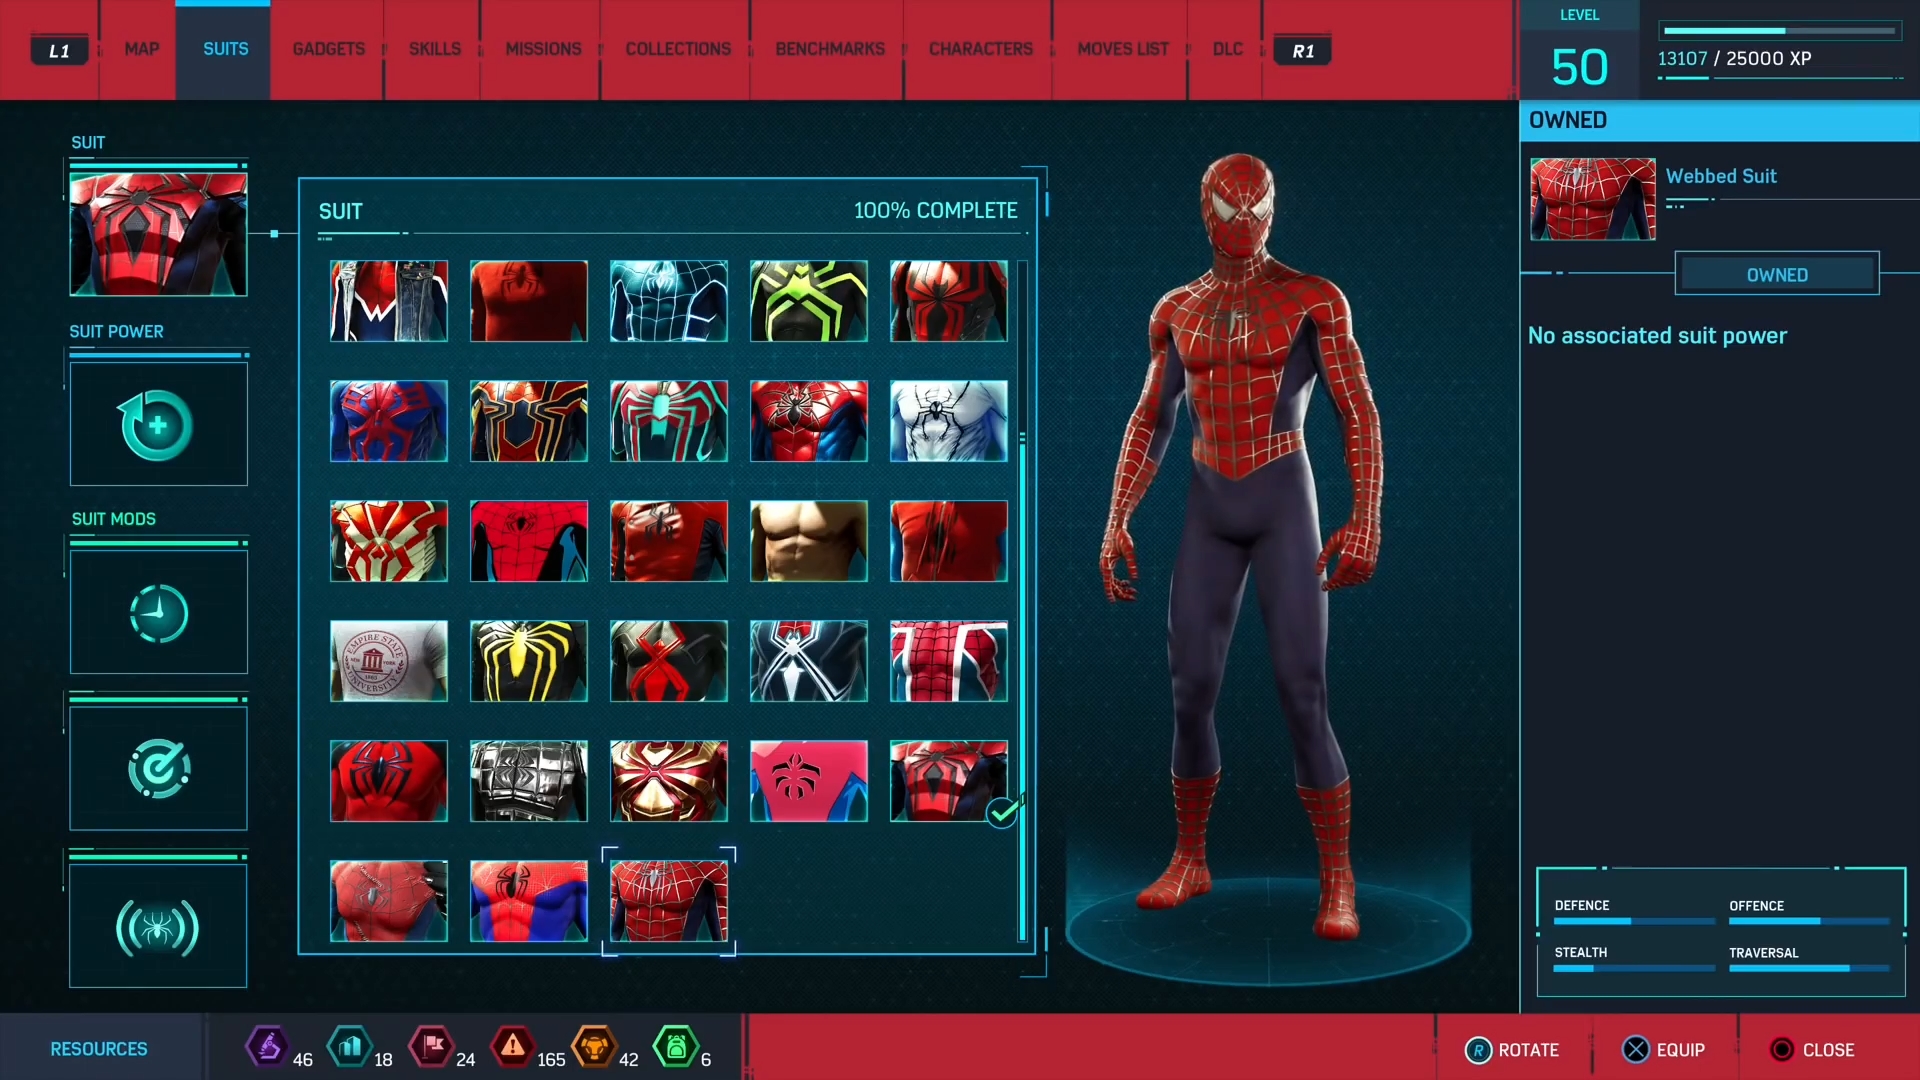Select the blue 2099 suit with red spider
The image size is (1920, 1080).
point(389,421)
